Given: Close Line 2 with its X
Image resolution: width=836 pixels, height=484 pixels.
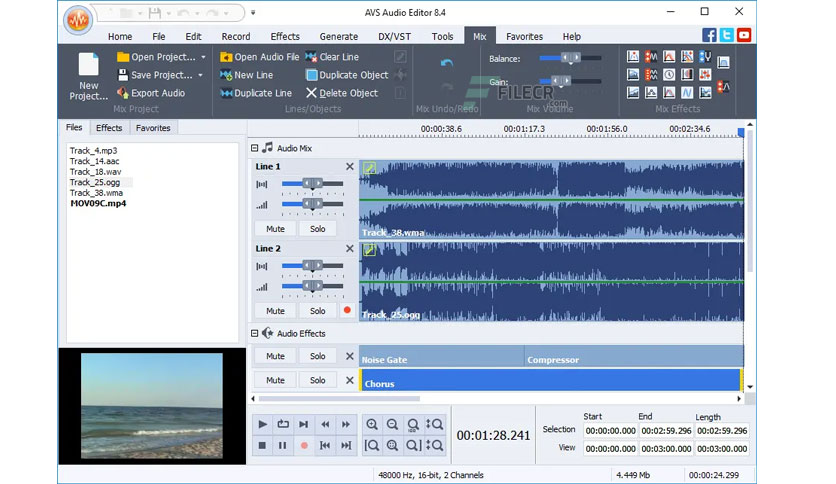Looking at the screenshot, I should 350,249.
